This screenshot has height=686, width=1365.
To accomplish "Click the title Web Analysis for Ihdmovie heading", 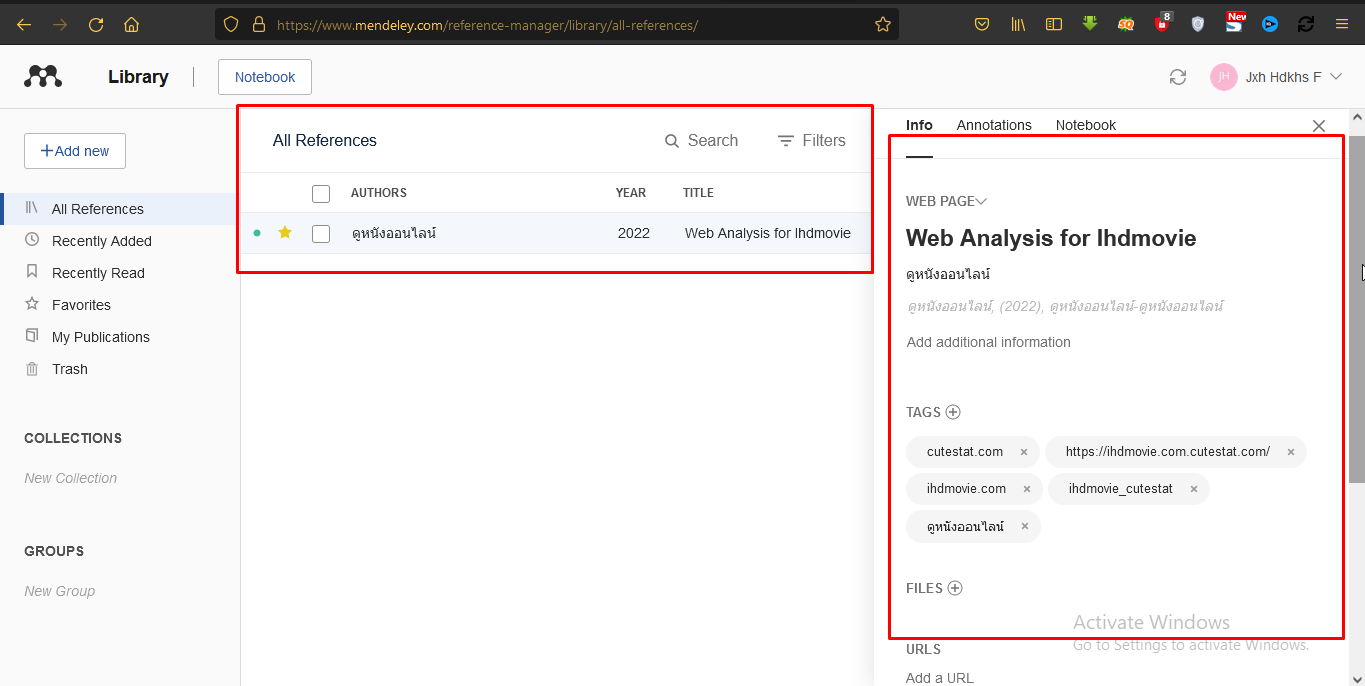I will (1051, 238).
